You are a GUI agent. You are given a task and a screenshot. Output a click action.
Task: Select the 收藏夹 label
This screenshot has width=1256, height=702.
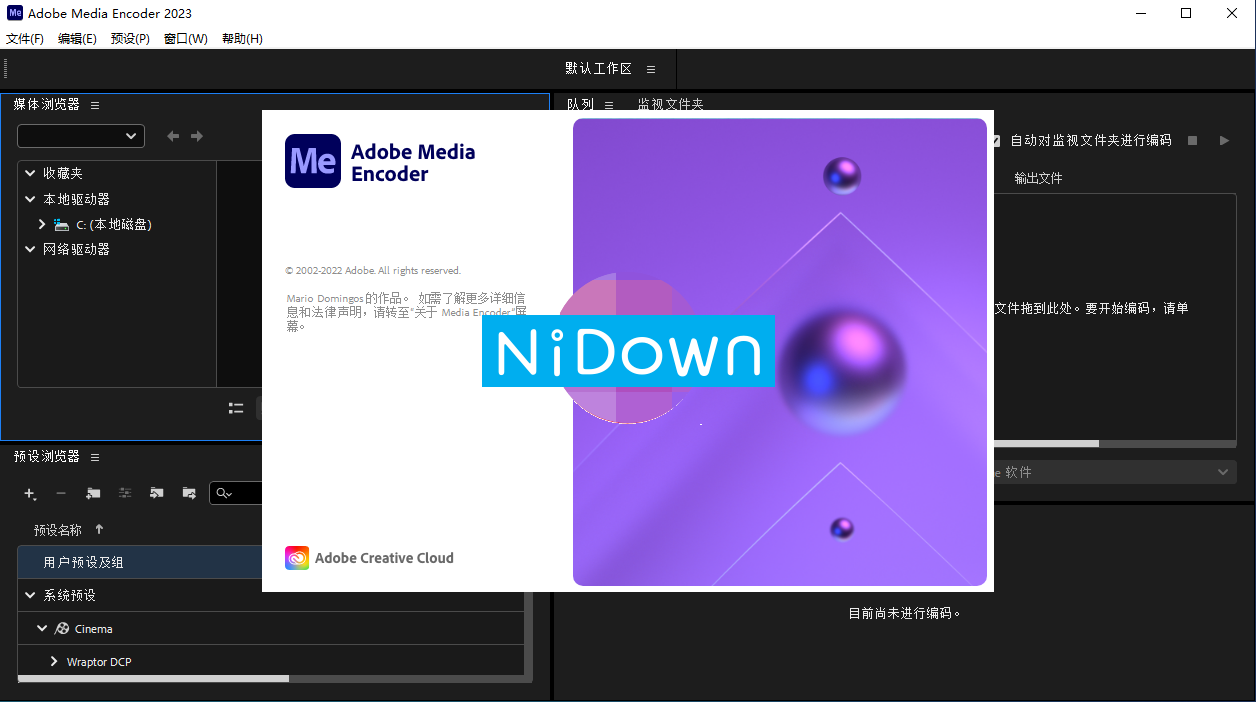[x=63, y=173]
